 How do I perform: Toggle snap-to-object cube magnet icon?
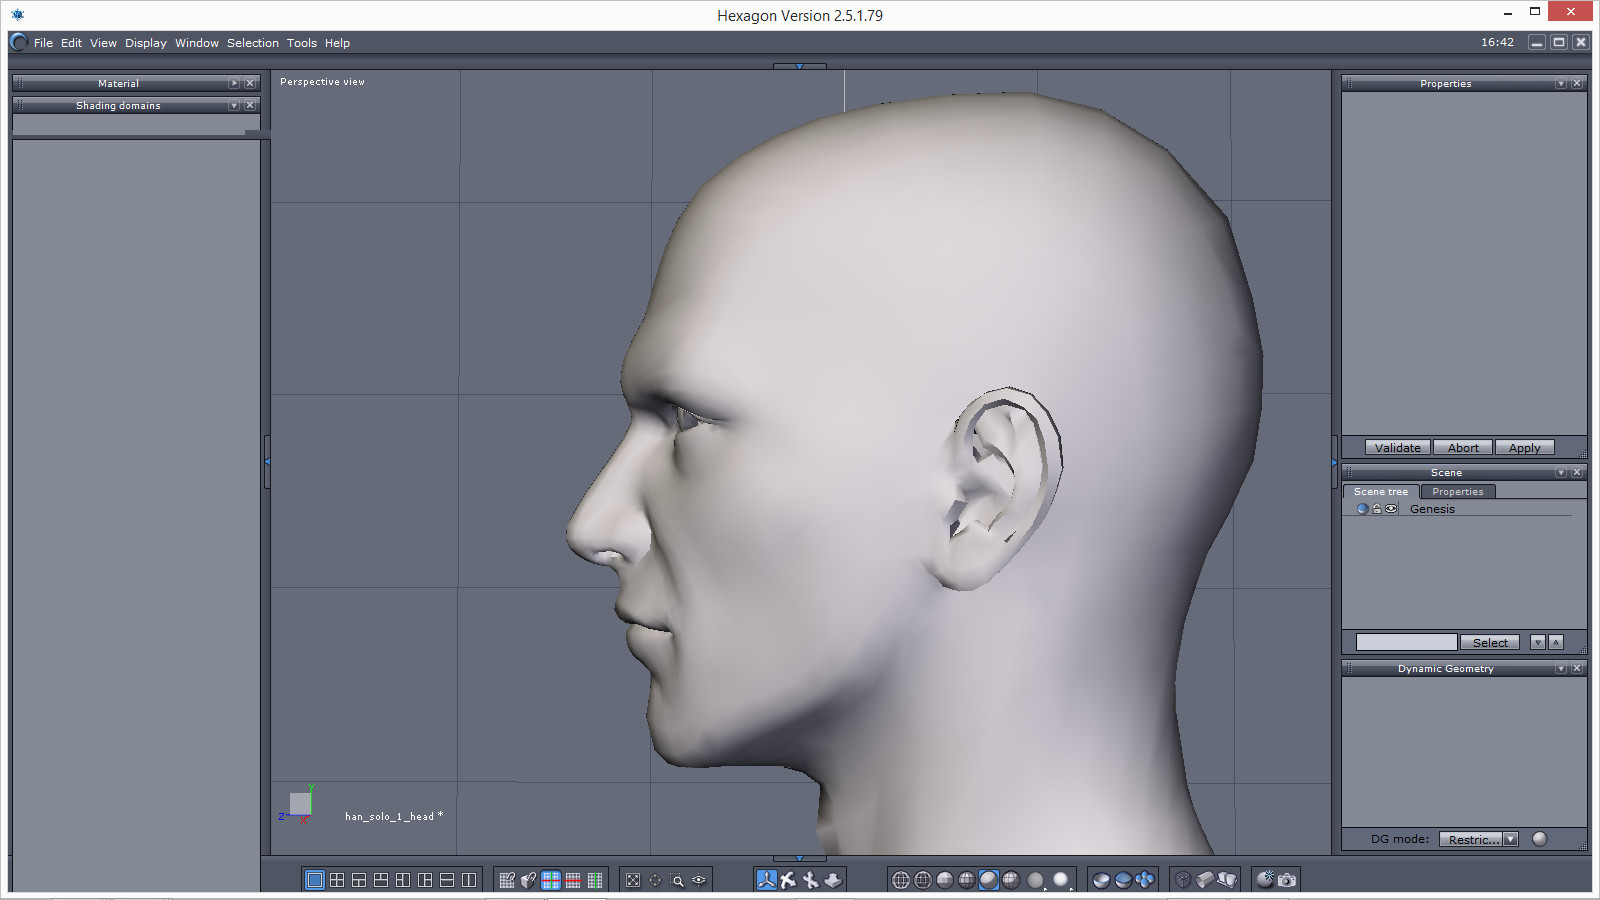coord(529,880)
